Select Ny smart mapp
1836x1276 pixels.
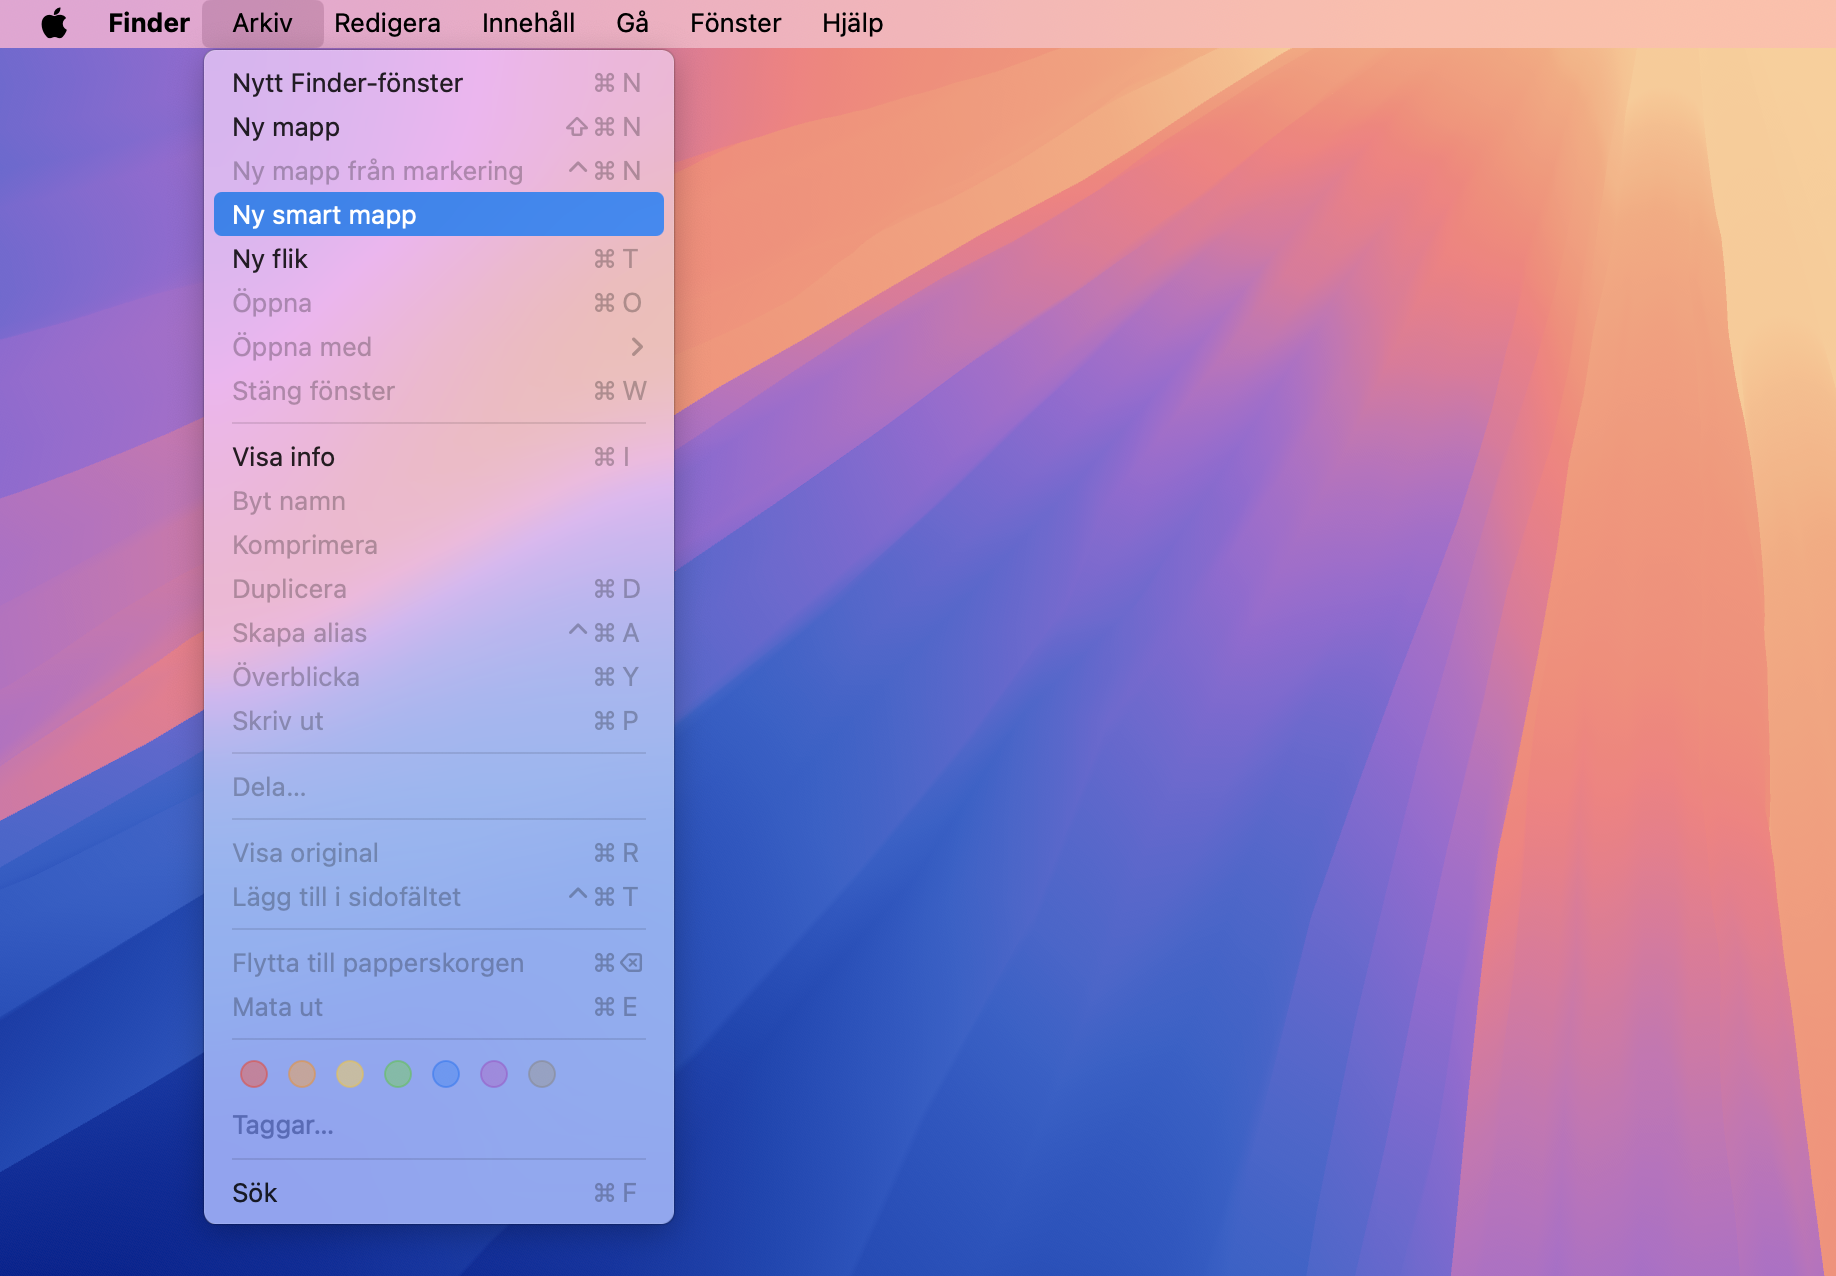pyautogui.click(x=439, y=215)
